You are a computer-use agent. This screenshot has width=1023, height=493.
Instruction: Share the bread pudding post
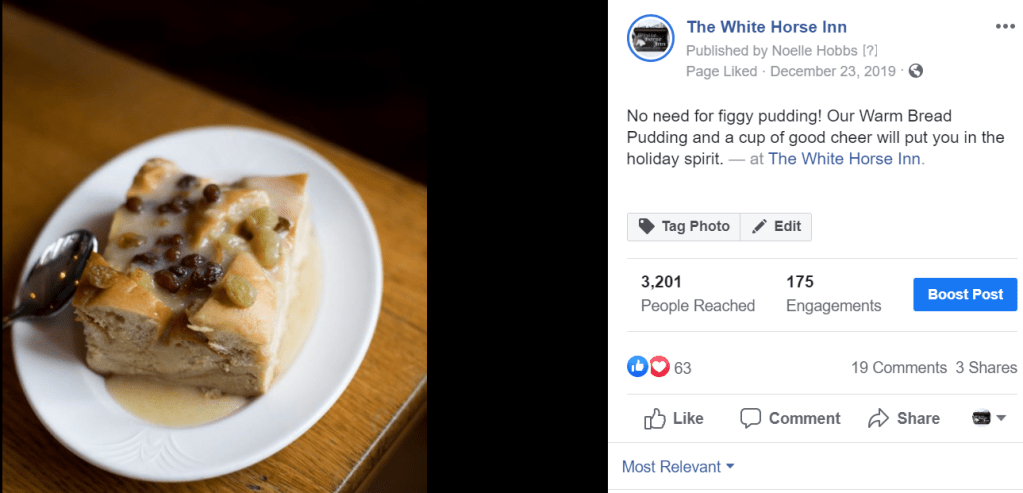tap(904, 418)
